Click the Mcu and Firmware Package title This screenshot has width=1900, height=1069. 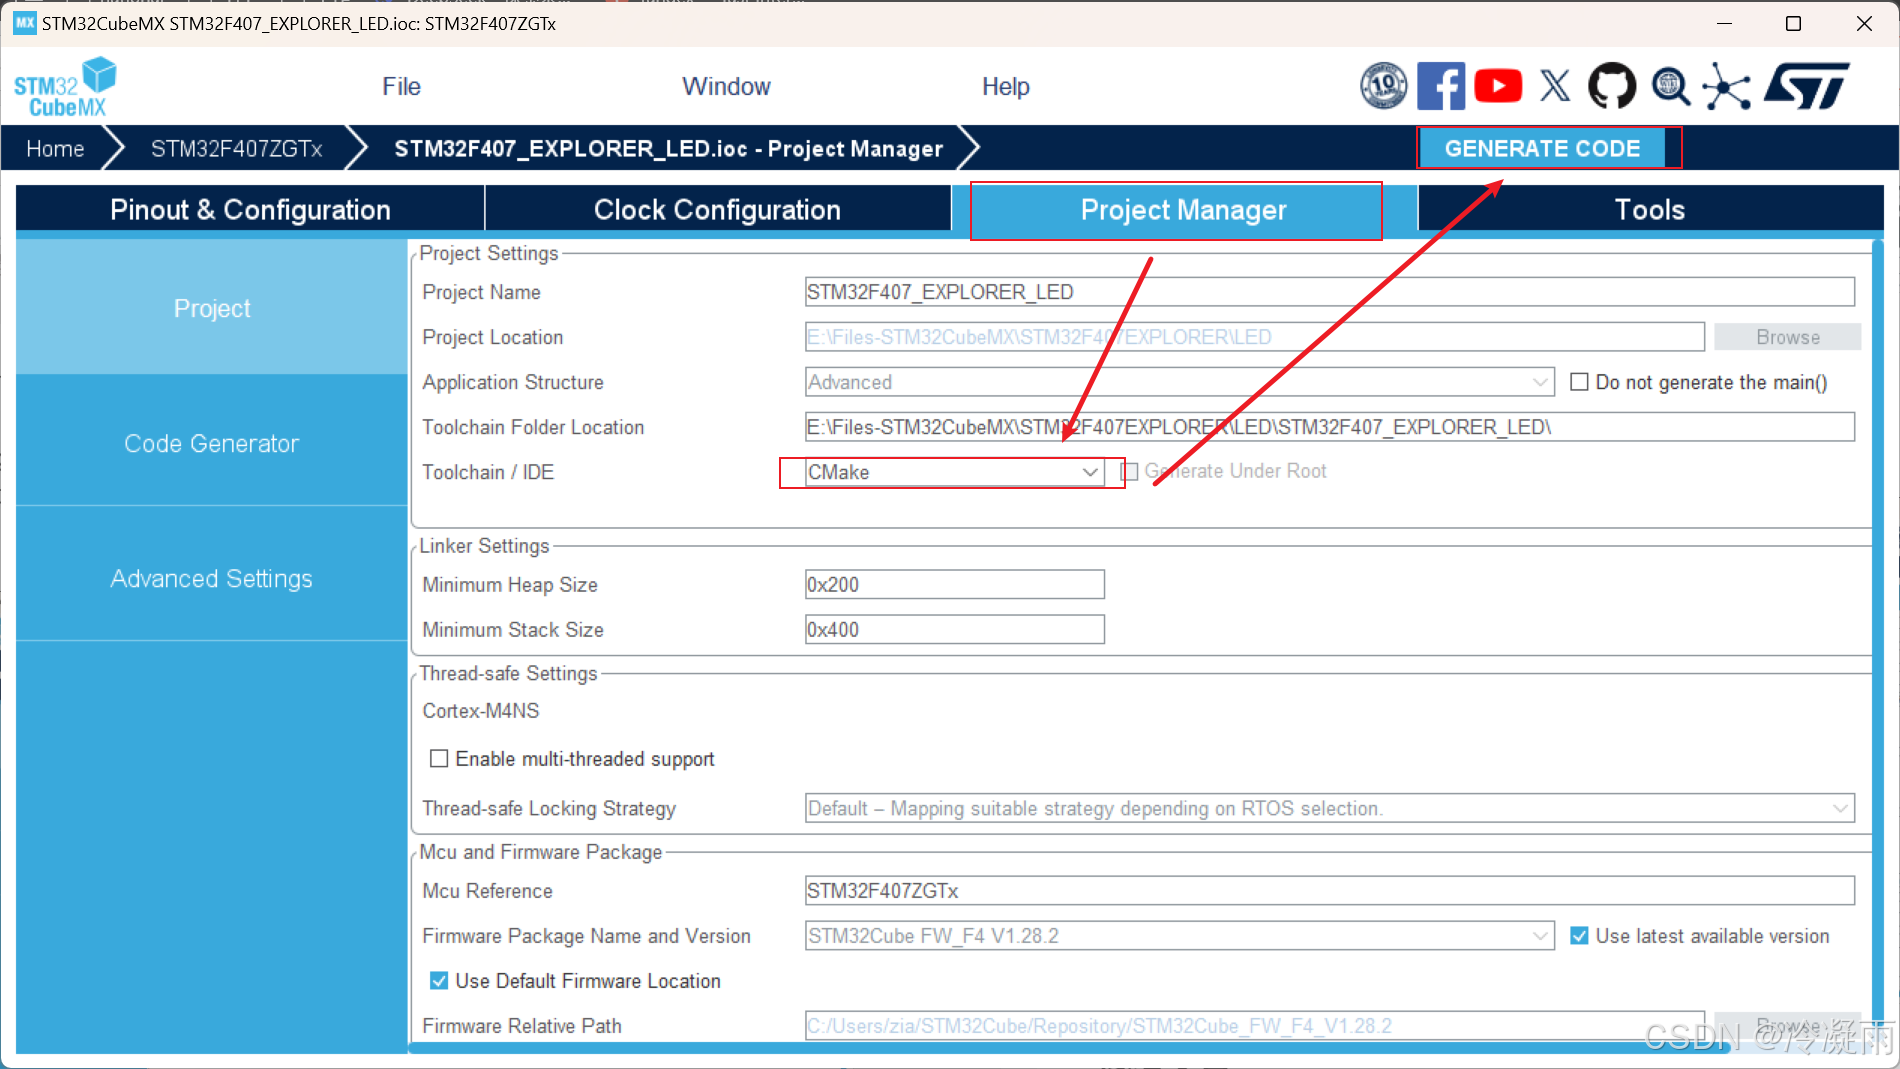click(x=540, y=852)
